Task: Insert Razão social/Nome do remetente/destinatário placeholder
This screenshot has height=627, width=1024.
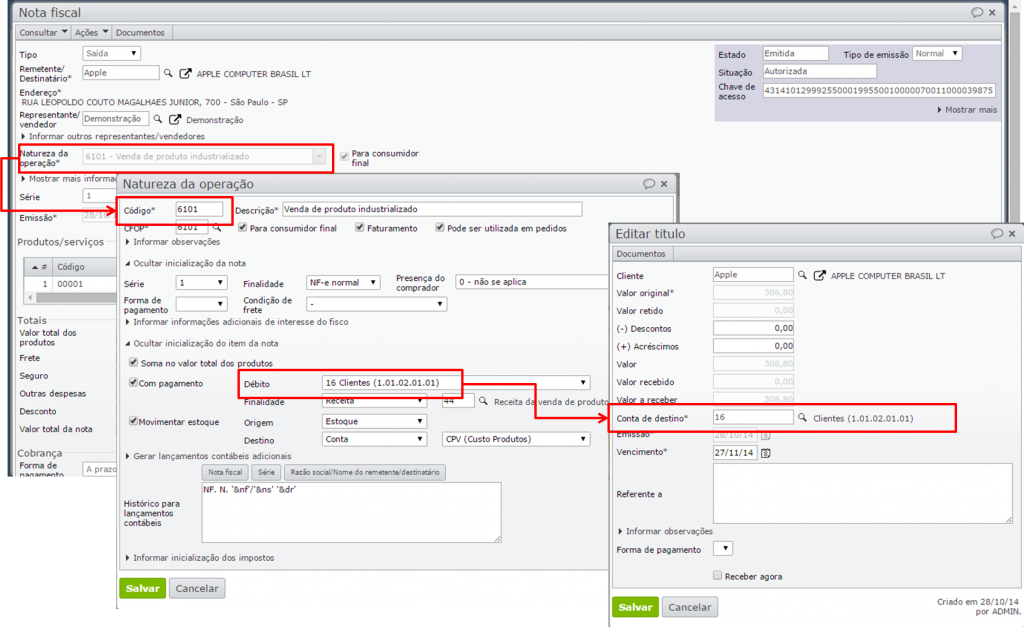Action: tap(365, 472)
